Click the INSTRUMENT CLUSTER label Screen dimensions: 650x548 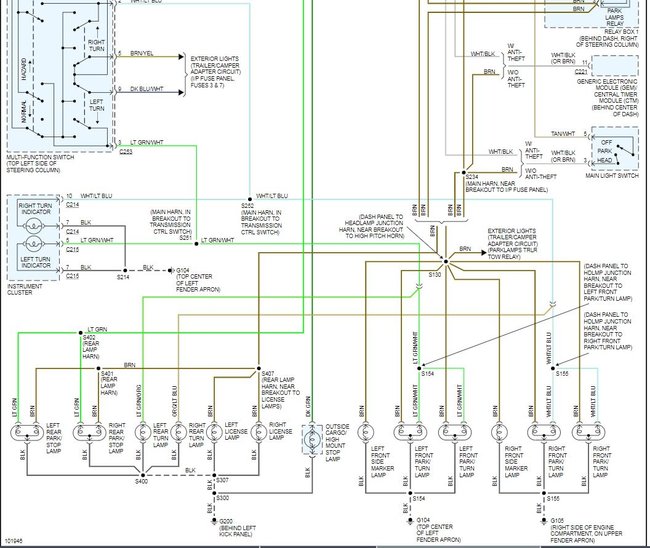pos(24,289)
